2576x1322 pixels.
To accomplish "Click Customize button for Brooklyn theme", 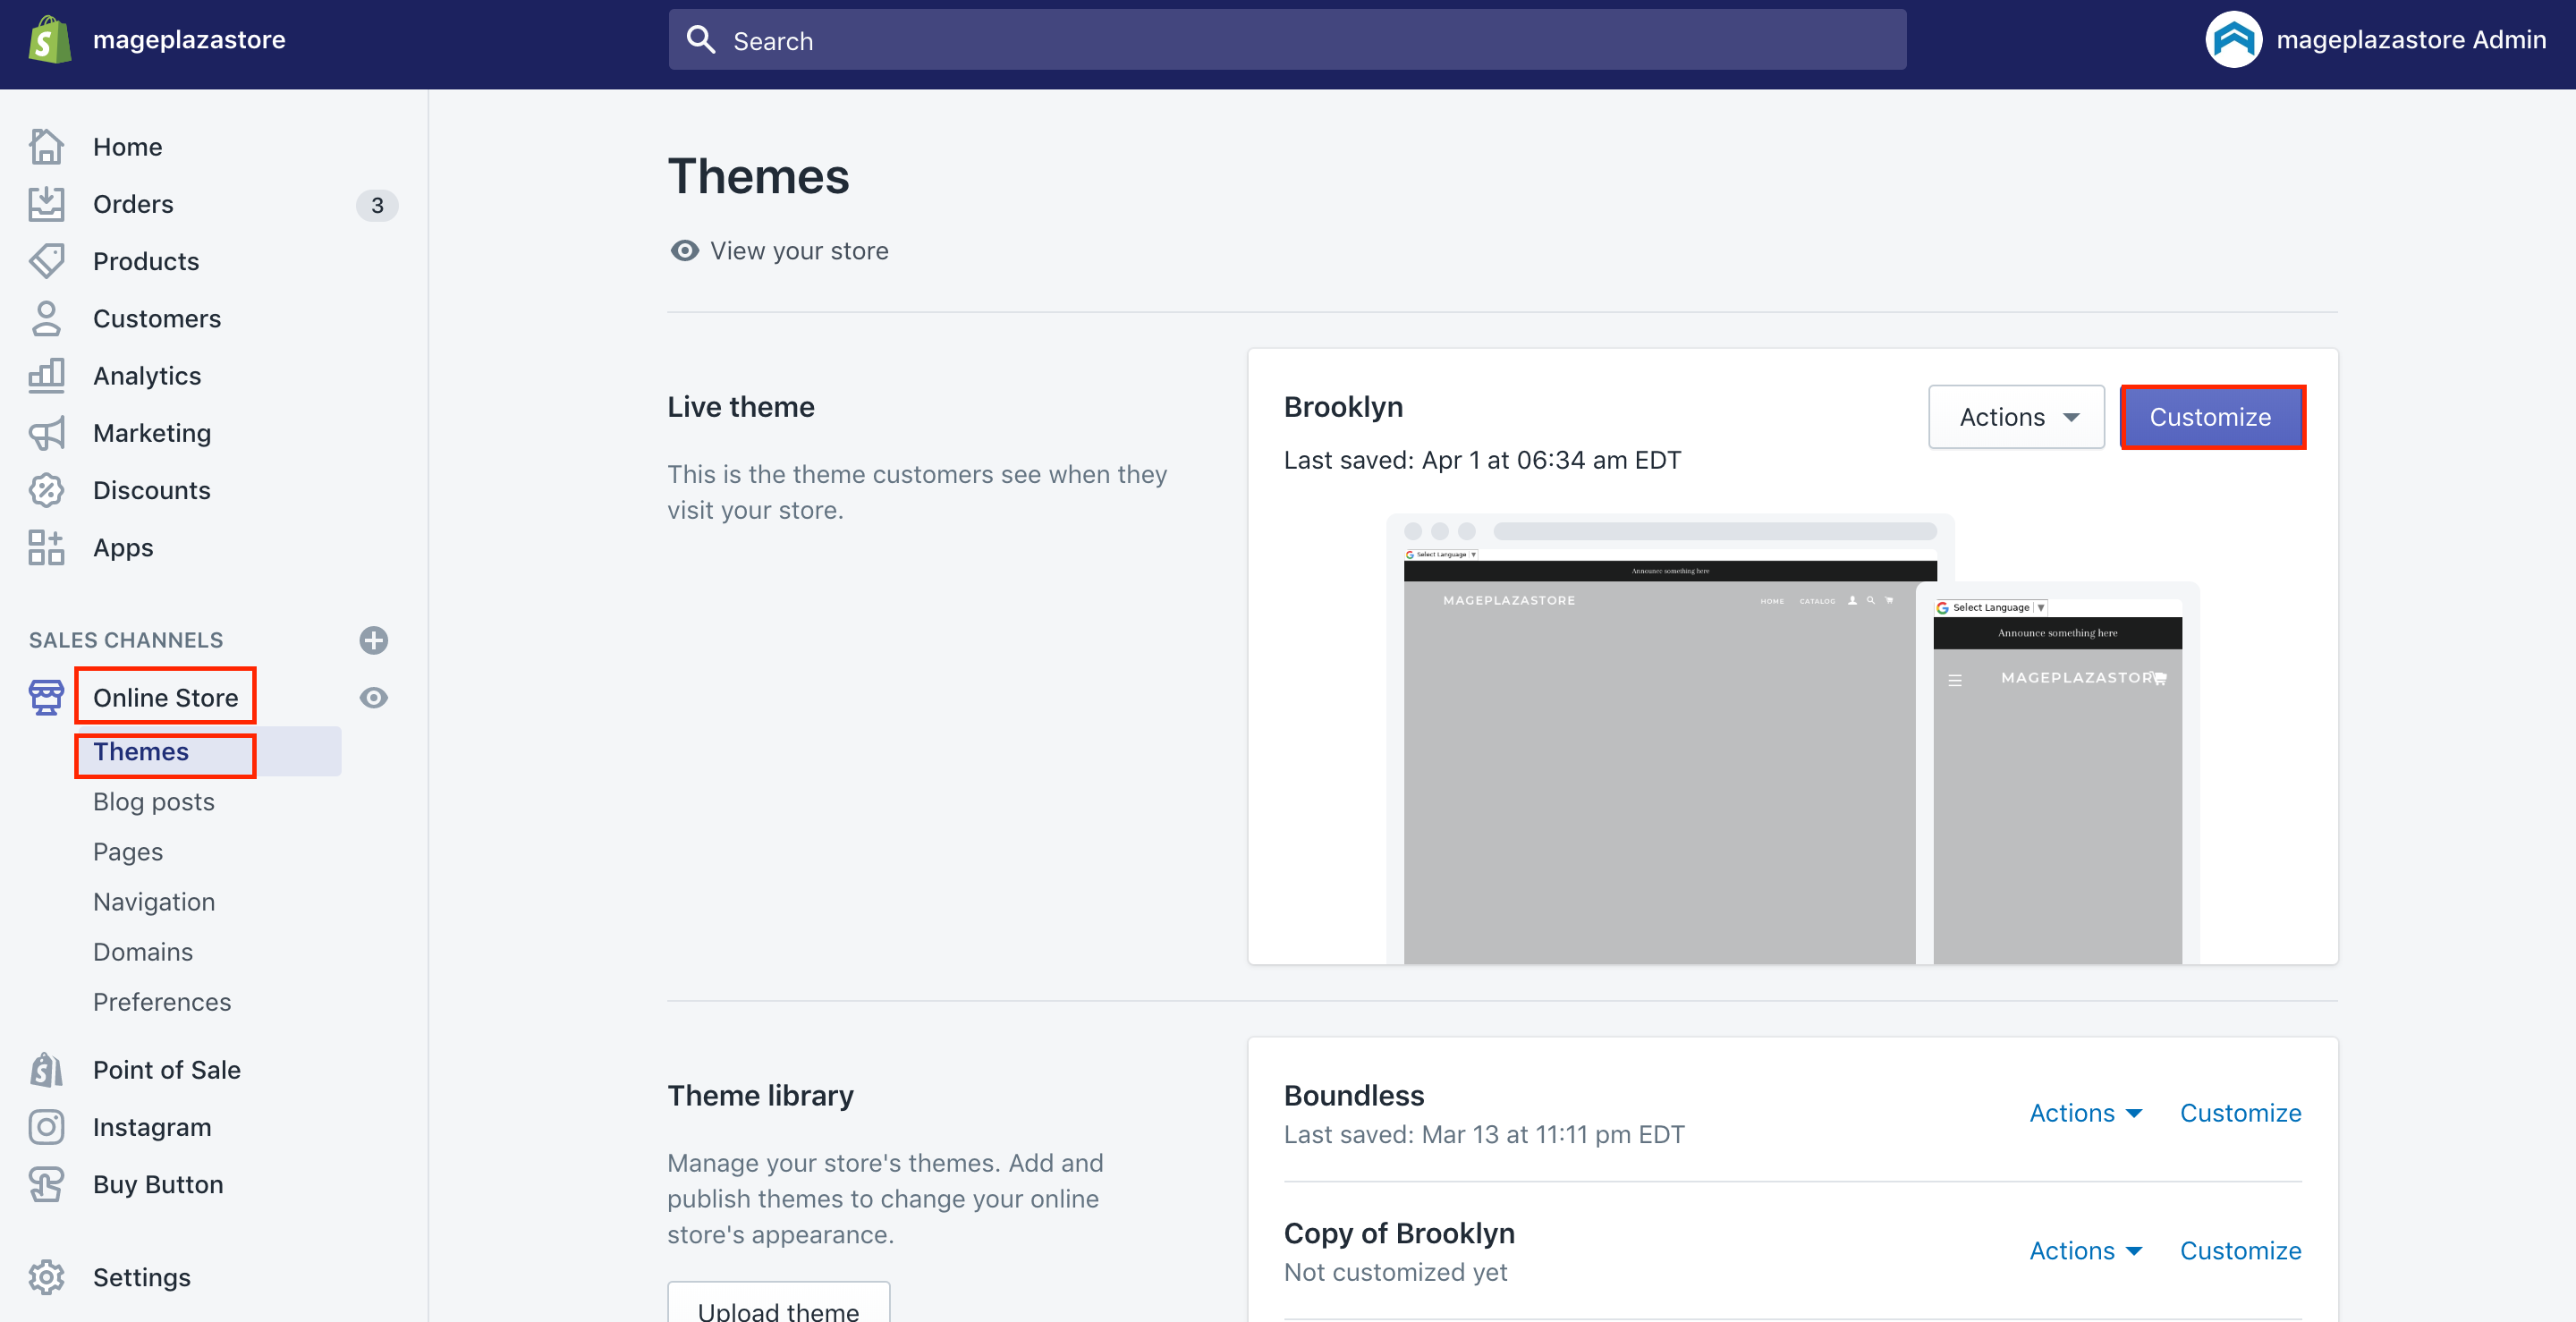I will click(x=2210, y=417).
